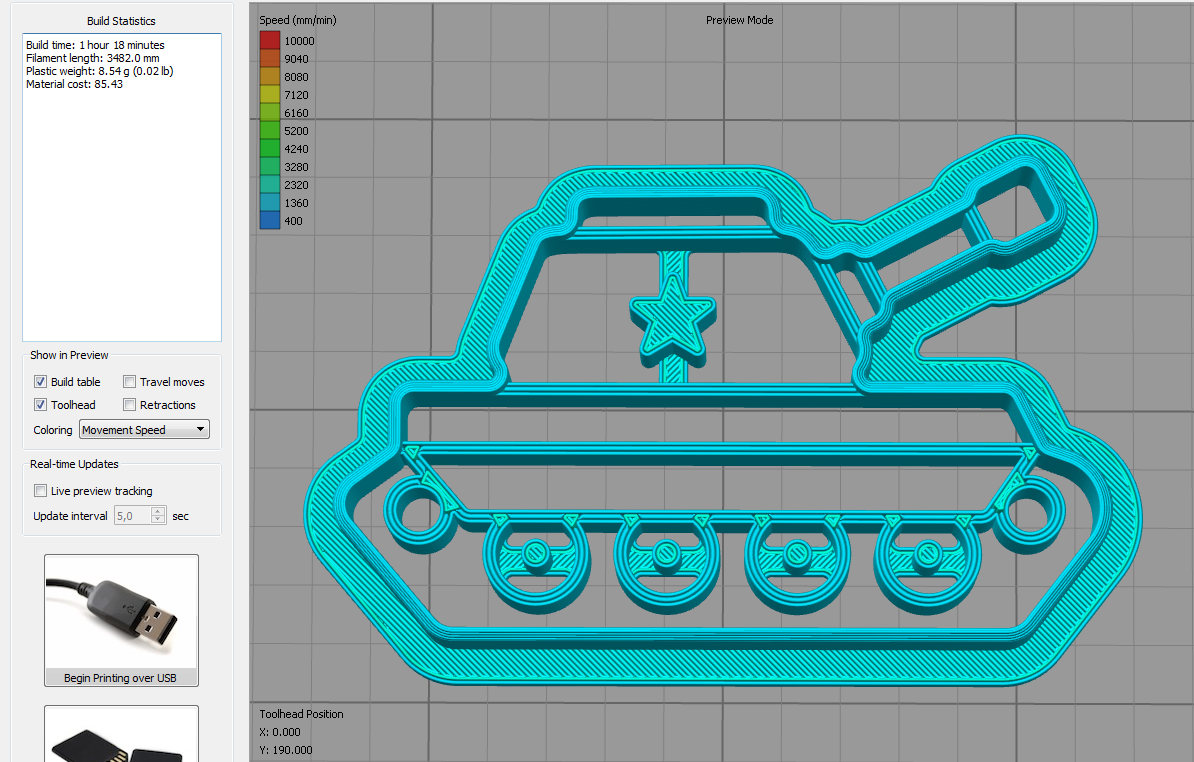Click the Update interval down stepper arrow
The height and width of the screenshot is (762, 1194).
(157, 519)
